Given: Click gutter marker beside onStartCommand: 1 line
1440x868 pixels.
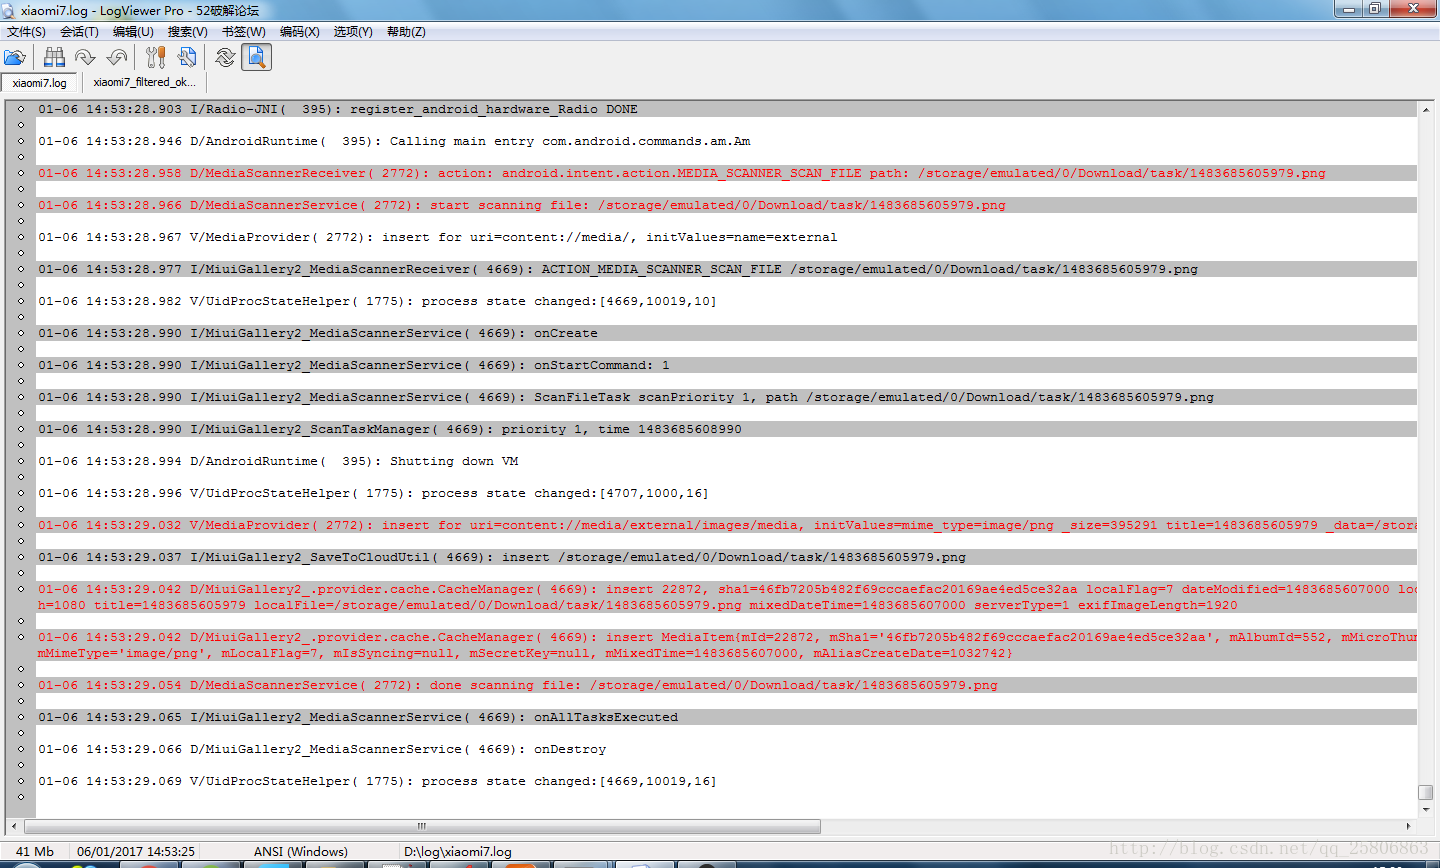Looking at the screenshot, I should click(x=20, y=365).
